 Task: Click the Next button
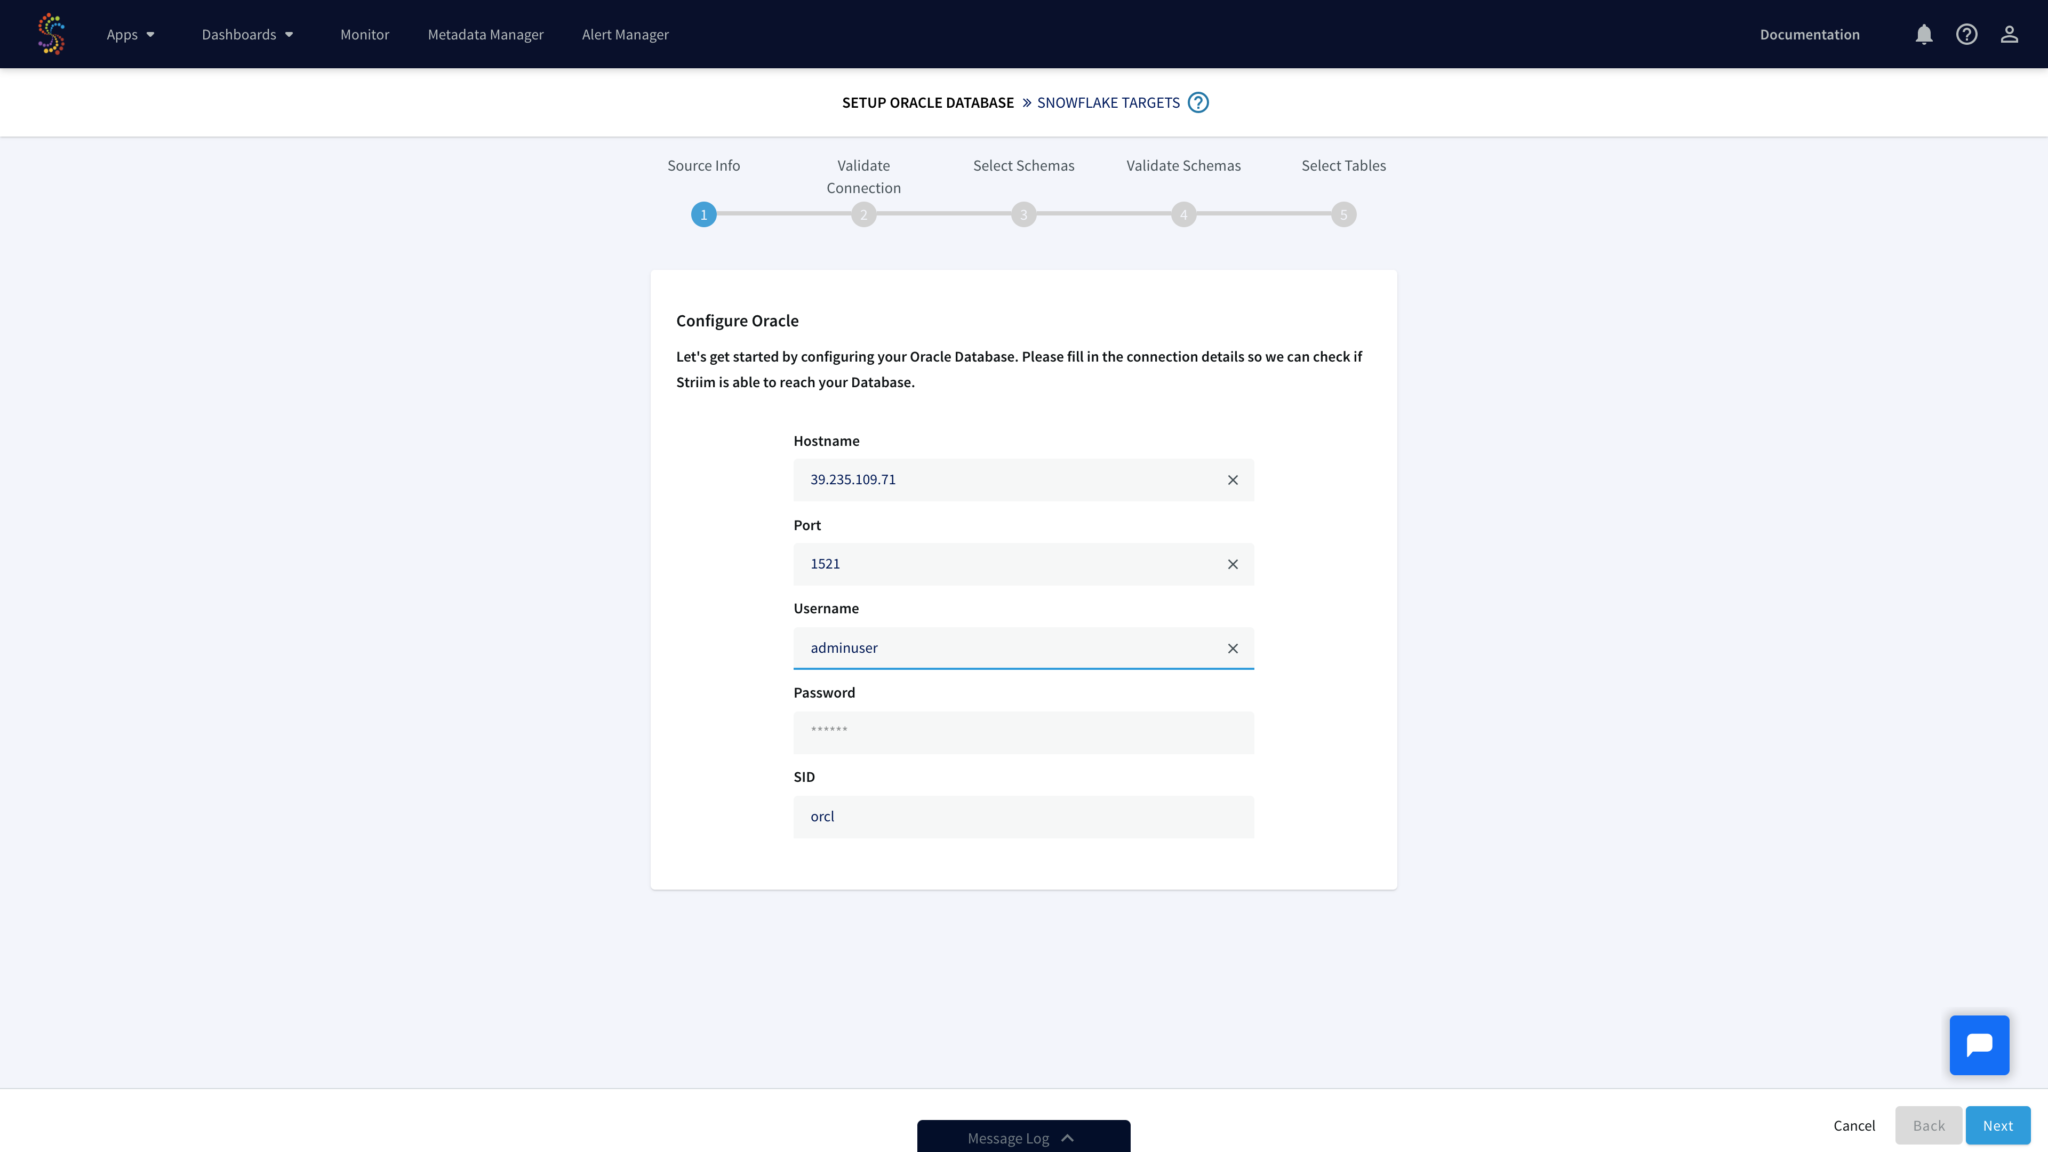click(x=1997, y=1125)
